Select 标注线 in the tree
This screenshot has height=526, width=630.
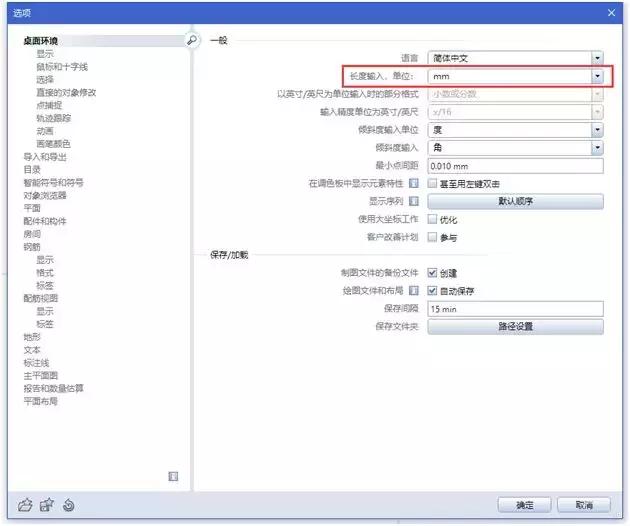click(x=37, y=362)
